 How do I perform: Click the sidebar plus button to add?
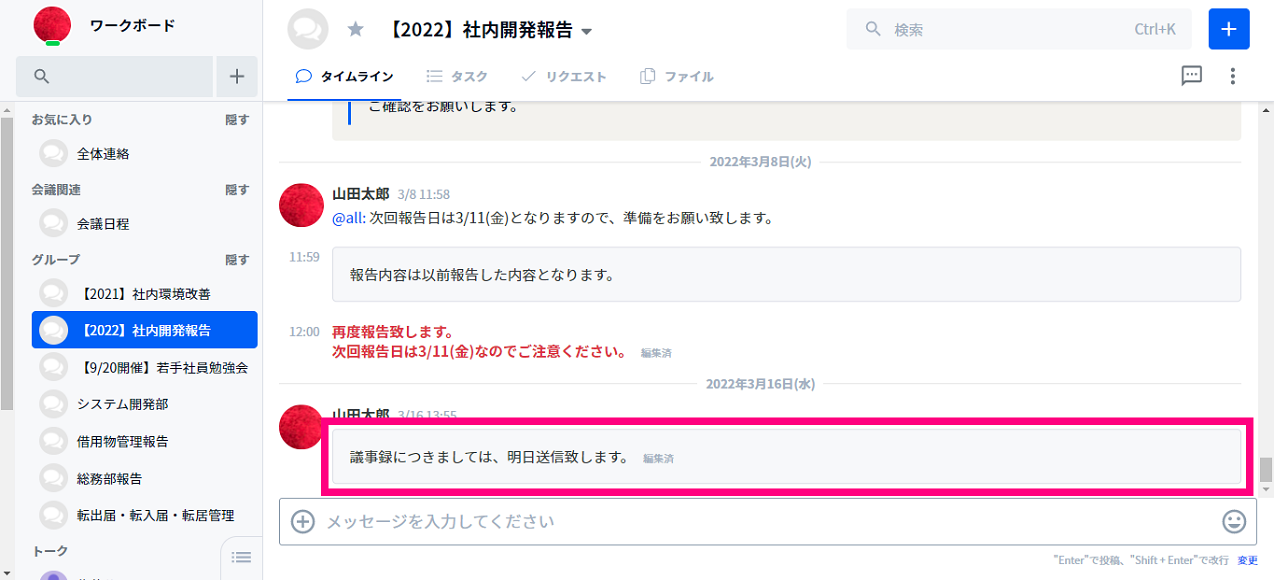237,76
